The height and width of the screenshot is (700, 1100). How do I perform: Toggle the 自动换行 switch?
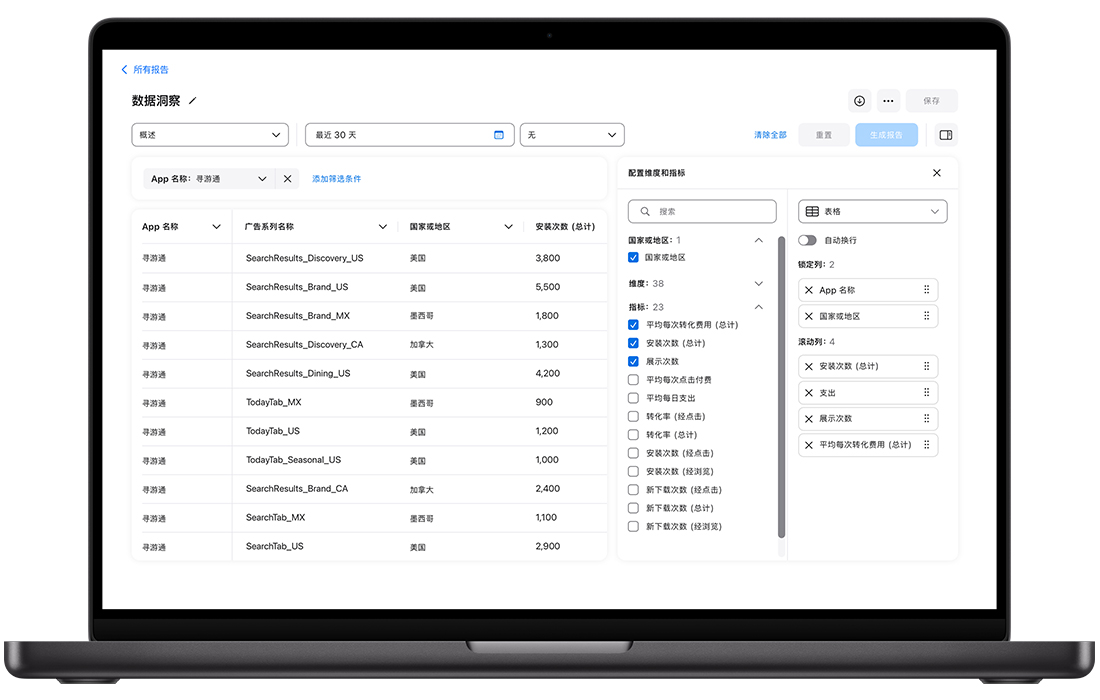point(807,241)
